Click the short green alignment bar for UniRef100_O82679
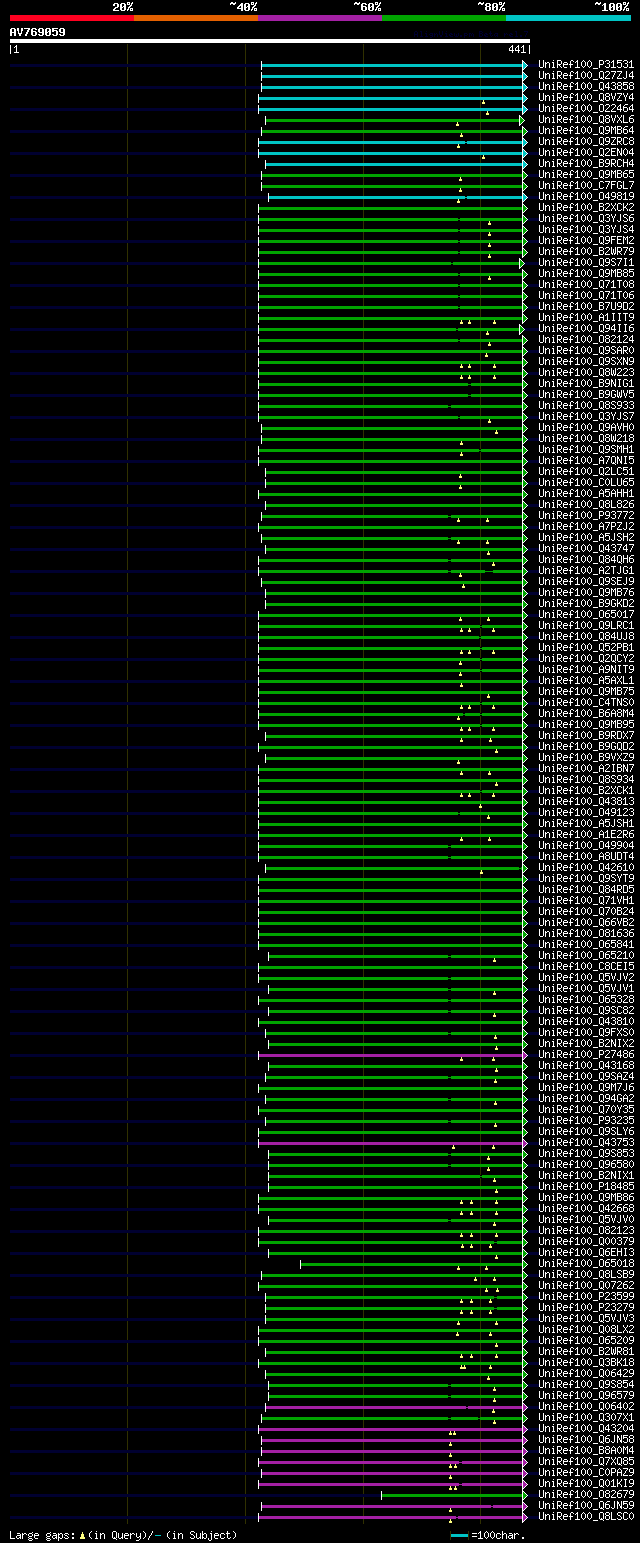The image size is (640, 1543). 452,1494
